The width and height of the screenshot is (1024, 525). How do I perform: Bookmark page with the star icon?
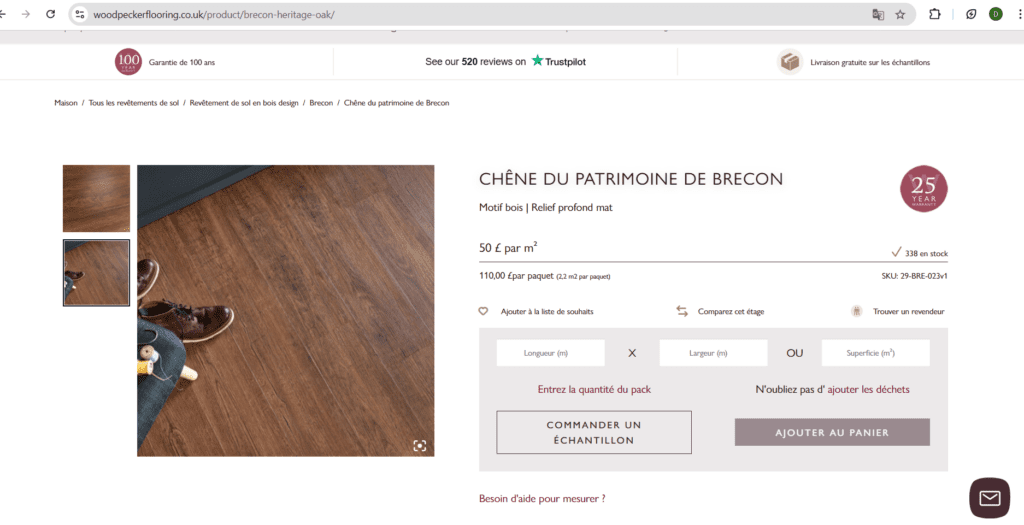click(x=900, y=14)
